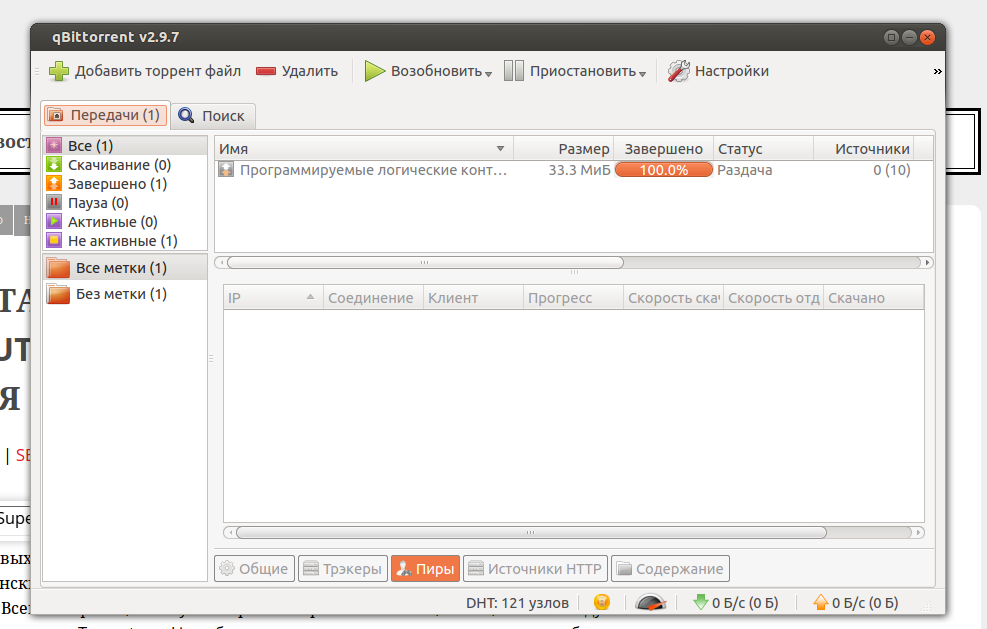
Task: Open Настройки wrench settings icon
Action: pos(679,71)
